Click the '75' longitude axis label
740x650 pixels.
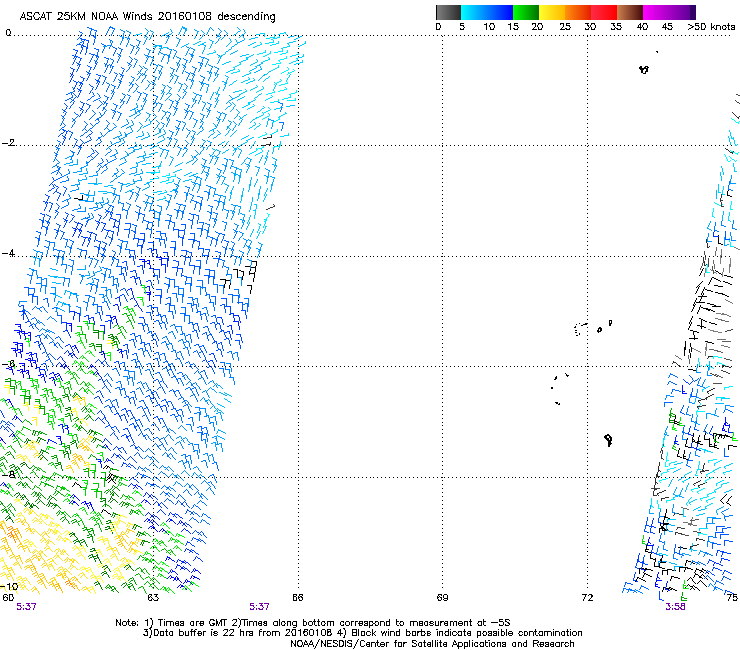732,598
